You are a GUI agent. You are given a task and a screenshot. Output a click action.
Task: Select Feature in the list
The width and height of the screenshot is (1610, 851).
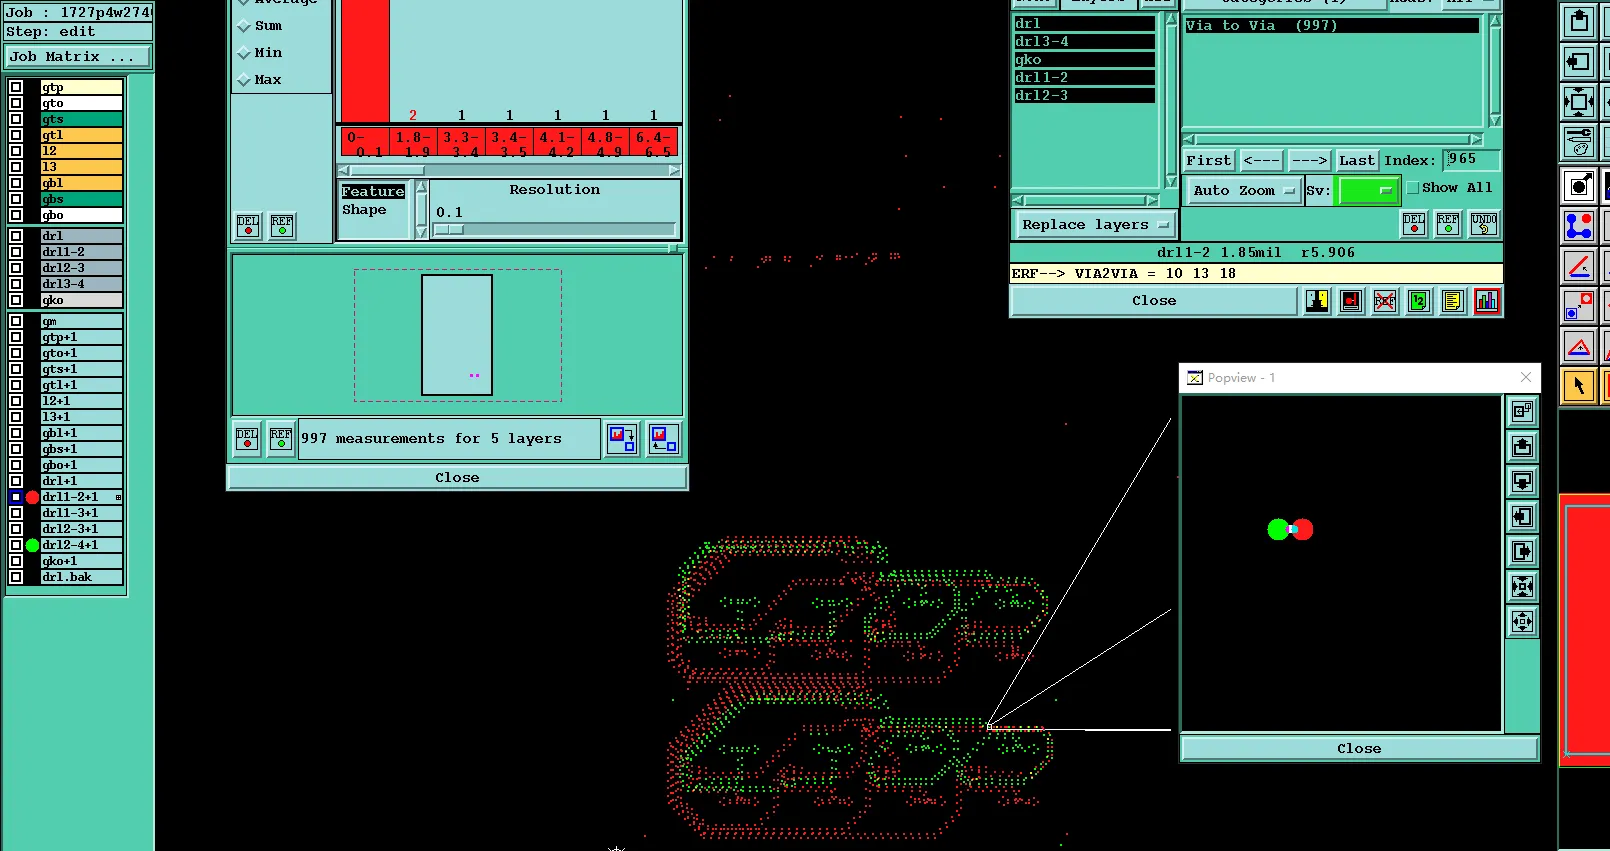coord(373,192)
